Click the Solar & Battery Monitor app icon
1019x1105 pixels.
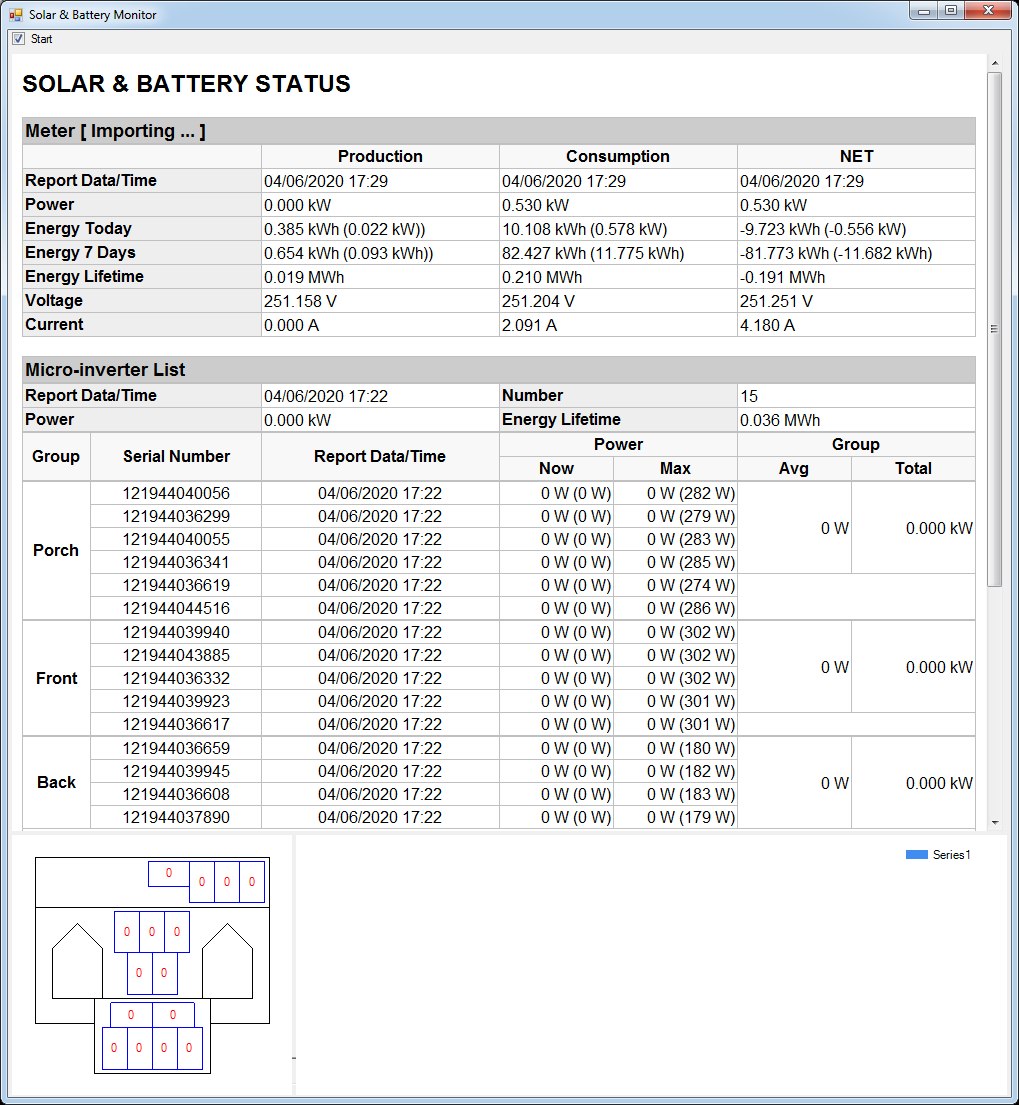[x=16, y=14]
